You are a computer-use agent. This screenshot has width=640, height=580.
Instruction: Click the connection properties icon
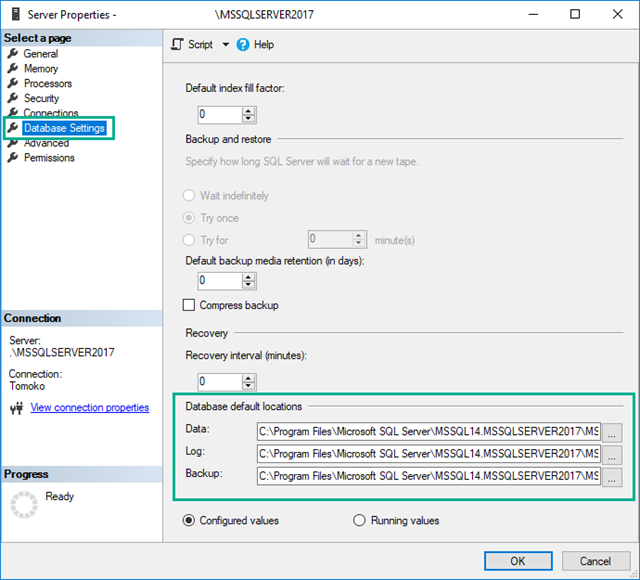(16, 408)
